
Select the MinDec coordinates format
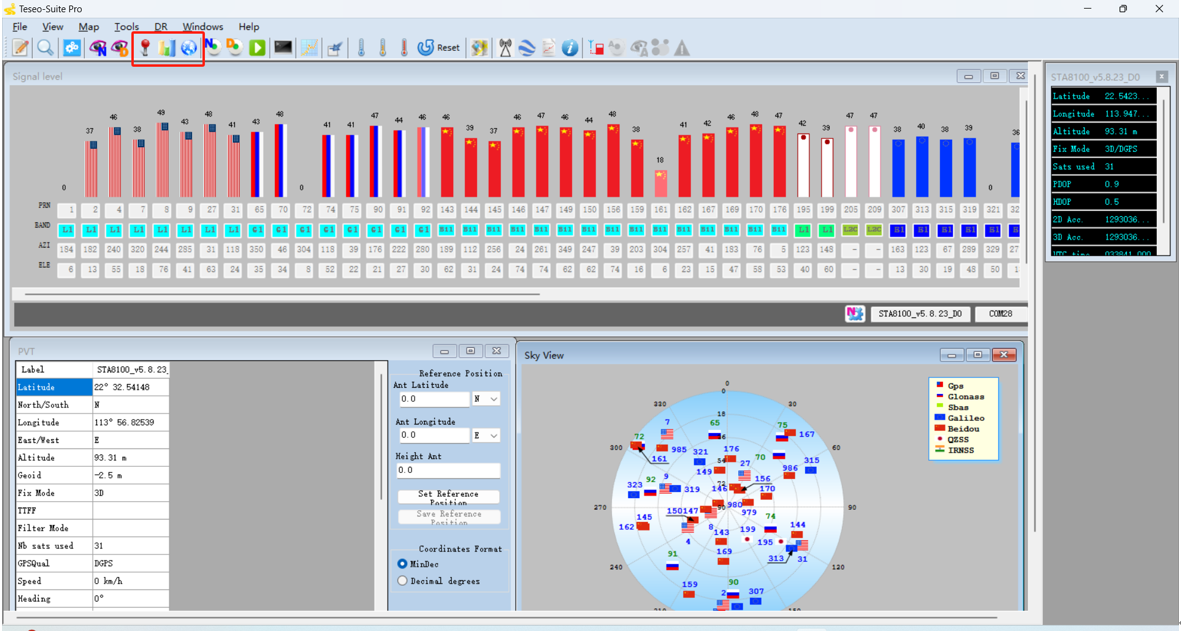point(403,564)
